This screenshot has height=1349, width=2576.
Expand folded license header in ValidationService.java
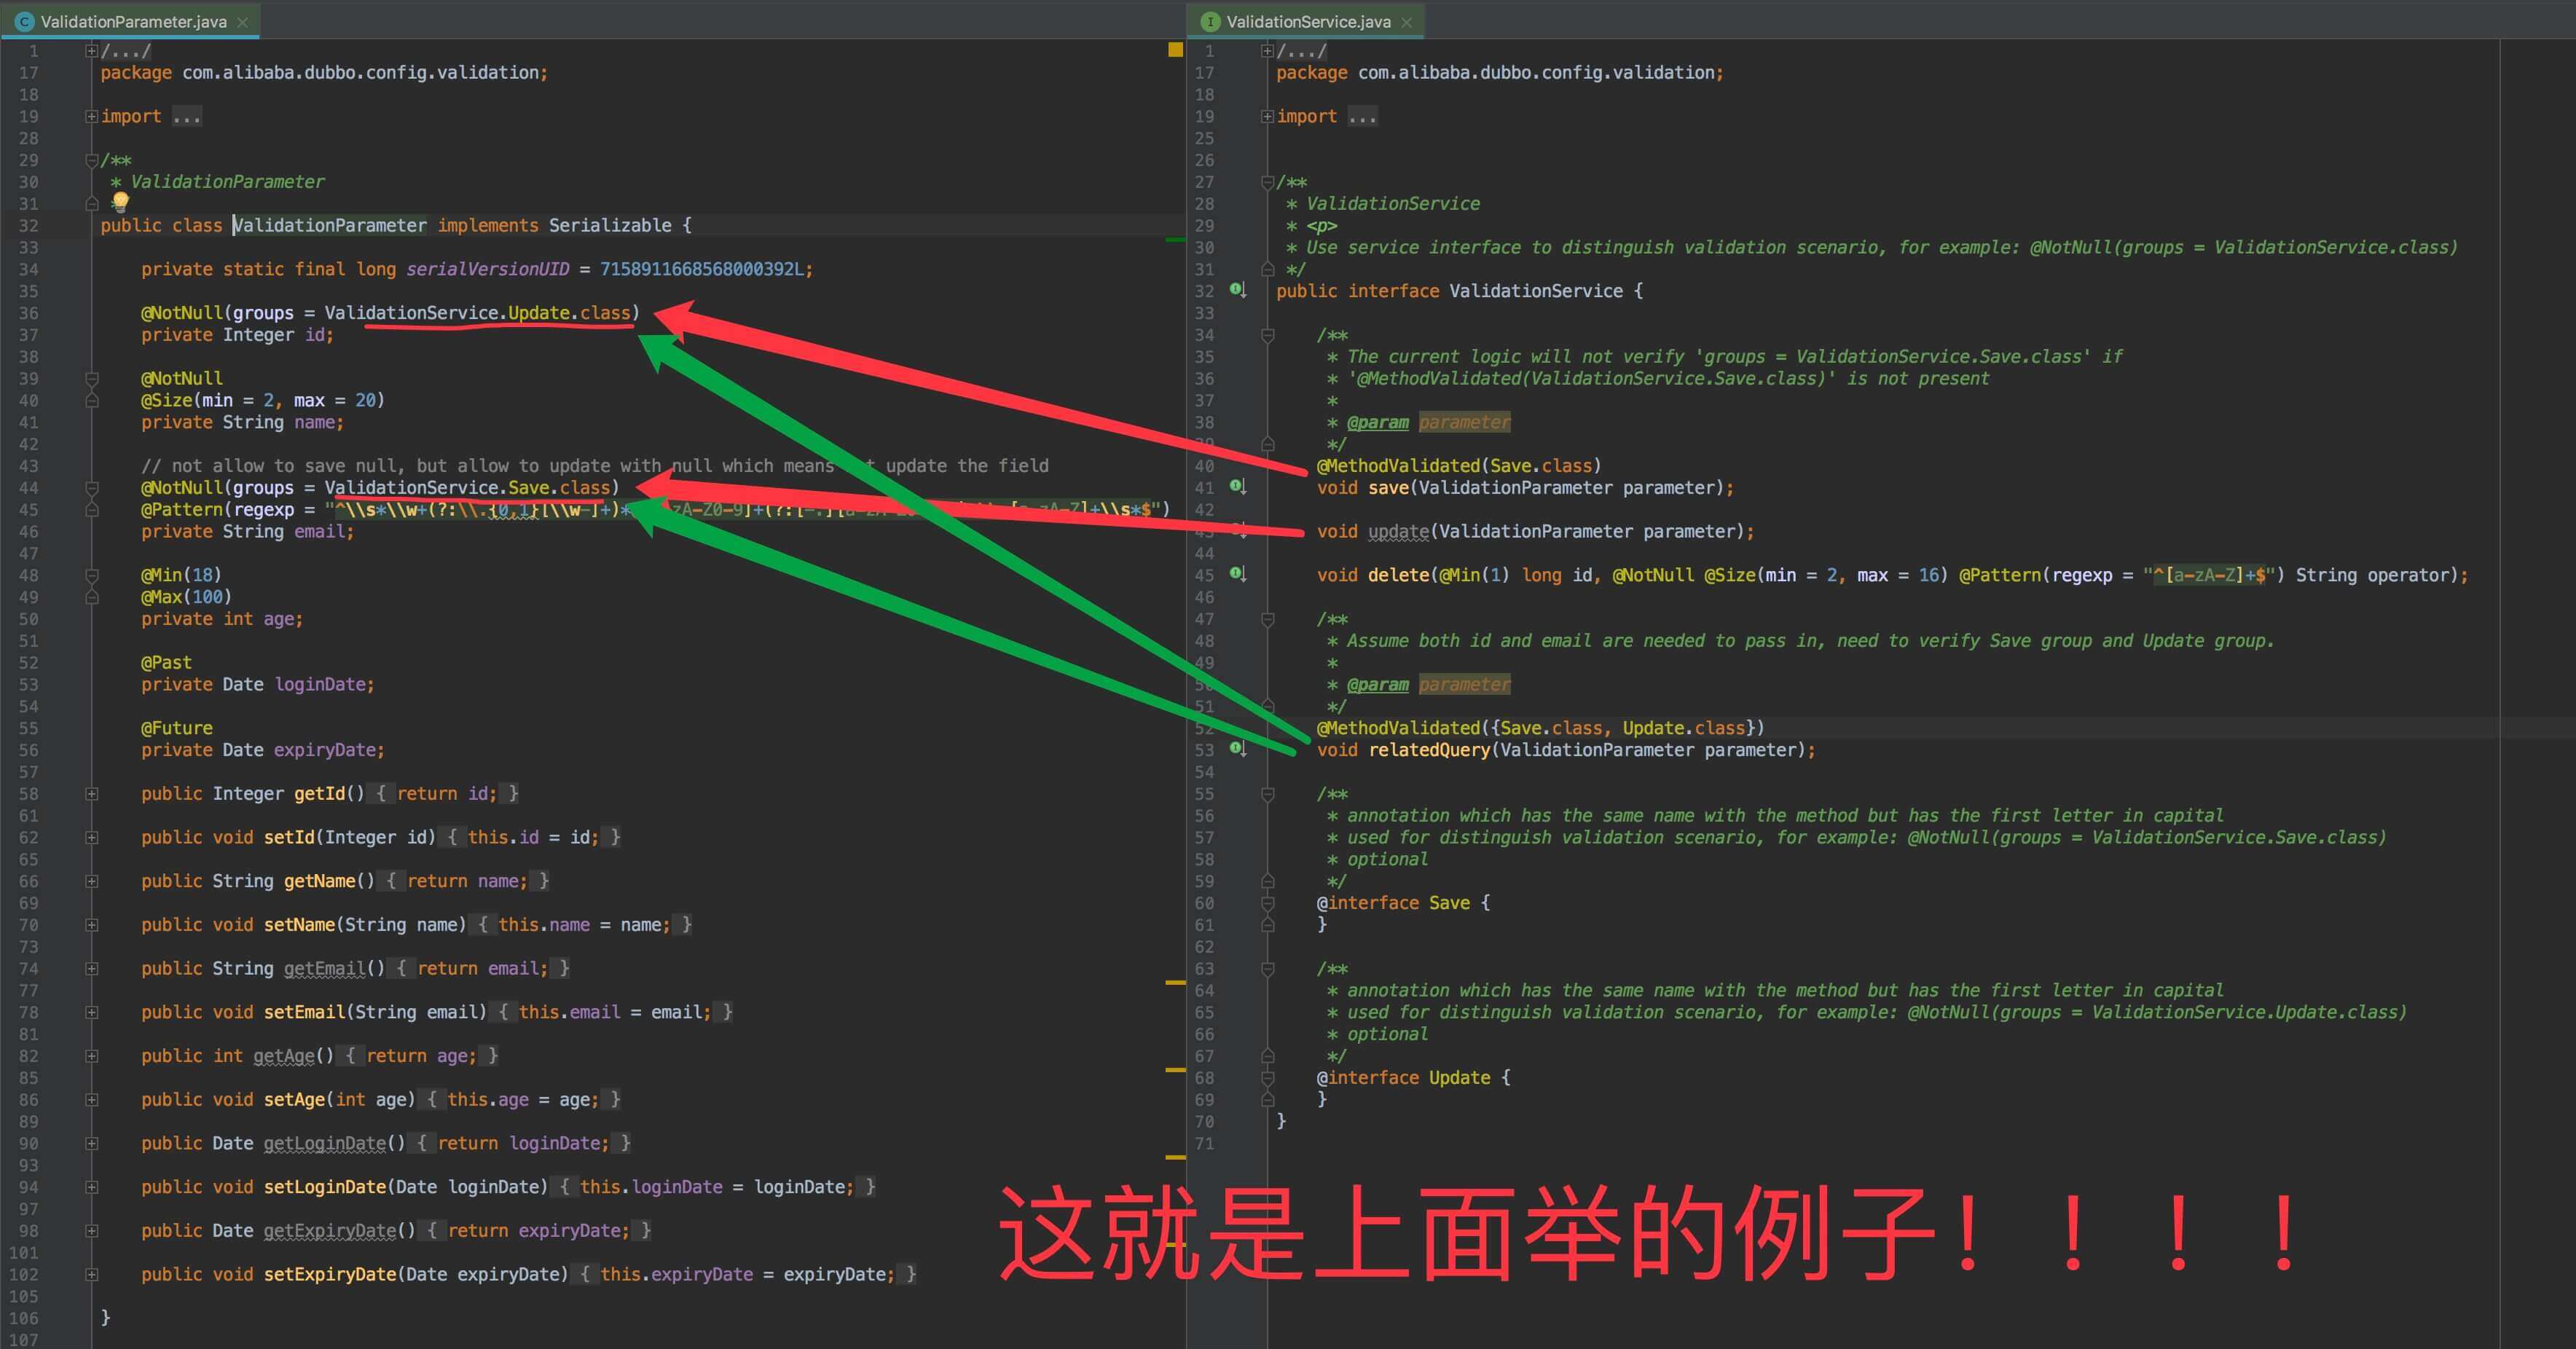click(1267, 50)
